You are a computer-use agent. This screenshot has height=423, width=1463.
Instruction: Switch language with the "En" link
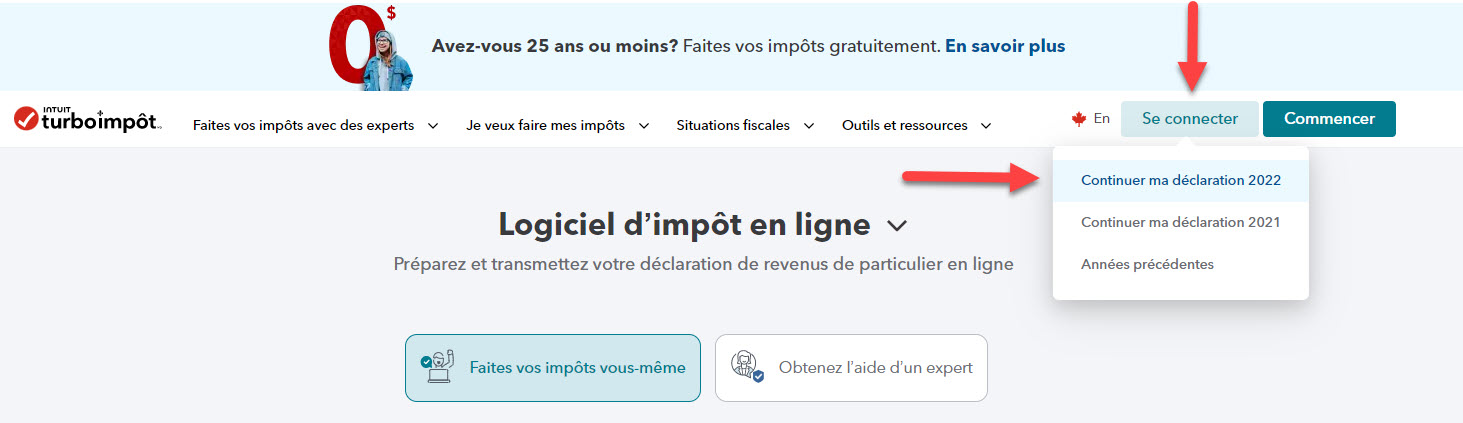(x=1101, y=119)
